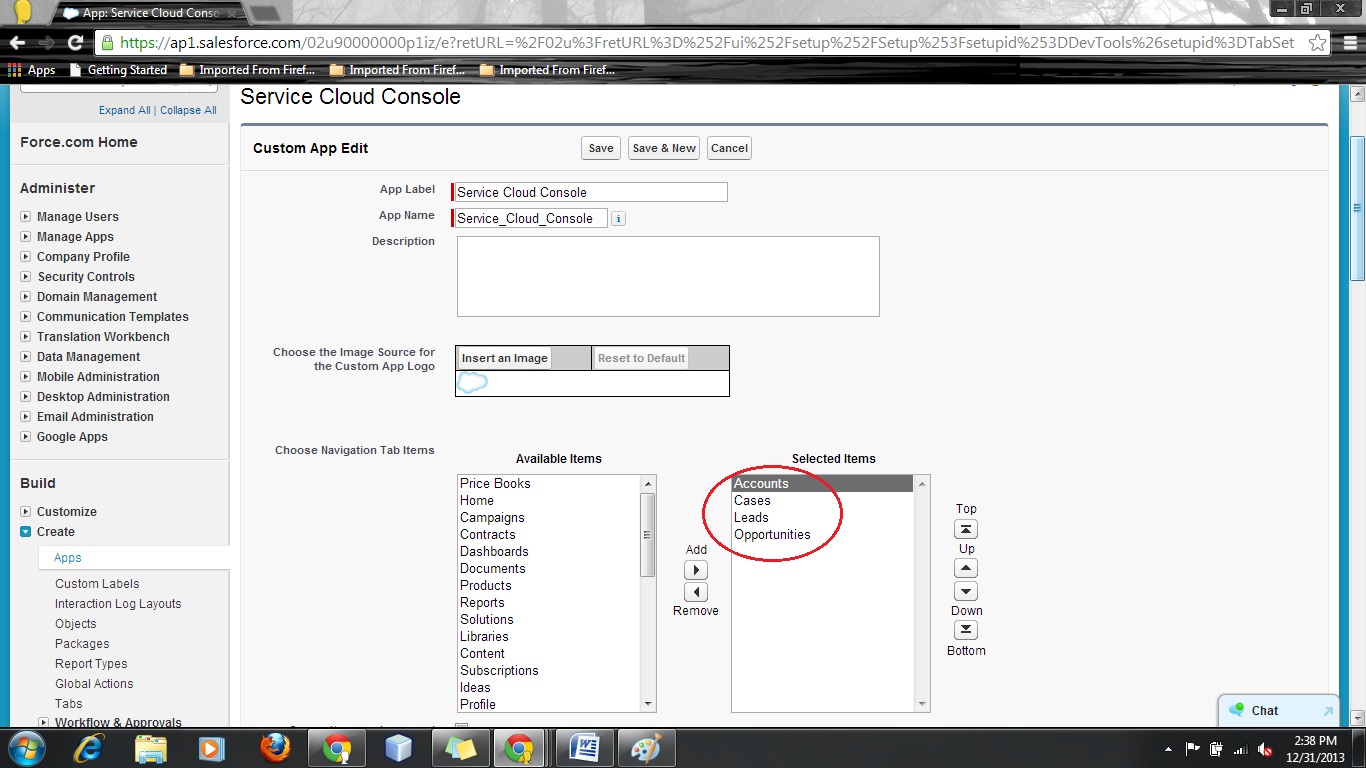Open Windows Media Player from the taskbar

211,748
